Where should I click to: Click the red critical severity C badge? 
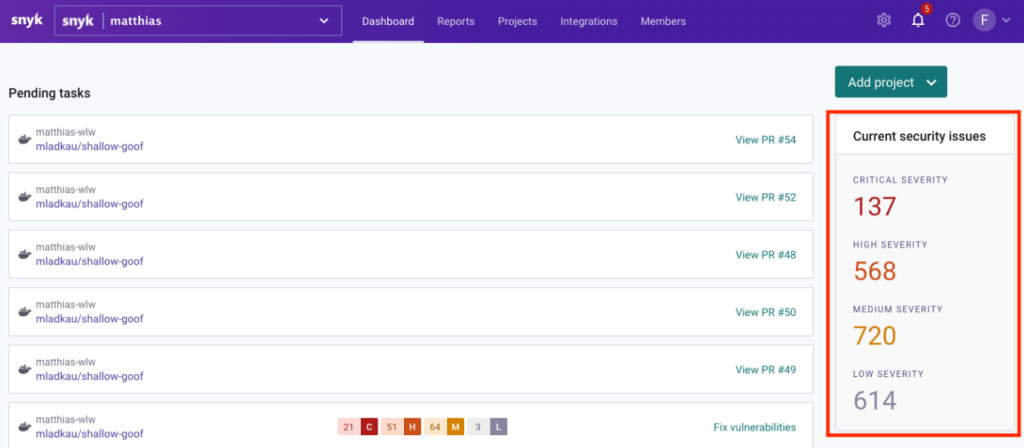368,427
